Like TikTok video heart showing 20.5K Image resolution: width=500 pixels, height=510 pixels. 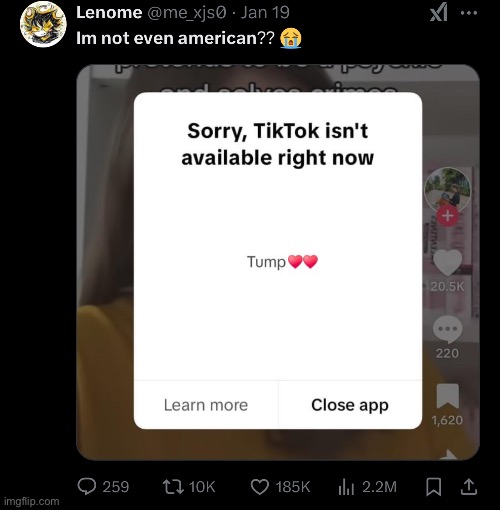(x=447, y=263)
